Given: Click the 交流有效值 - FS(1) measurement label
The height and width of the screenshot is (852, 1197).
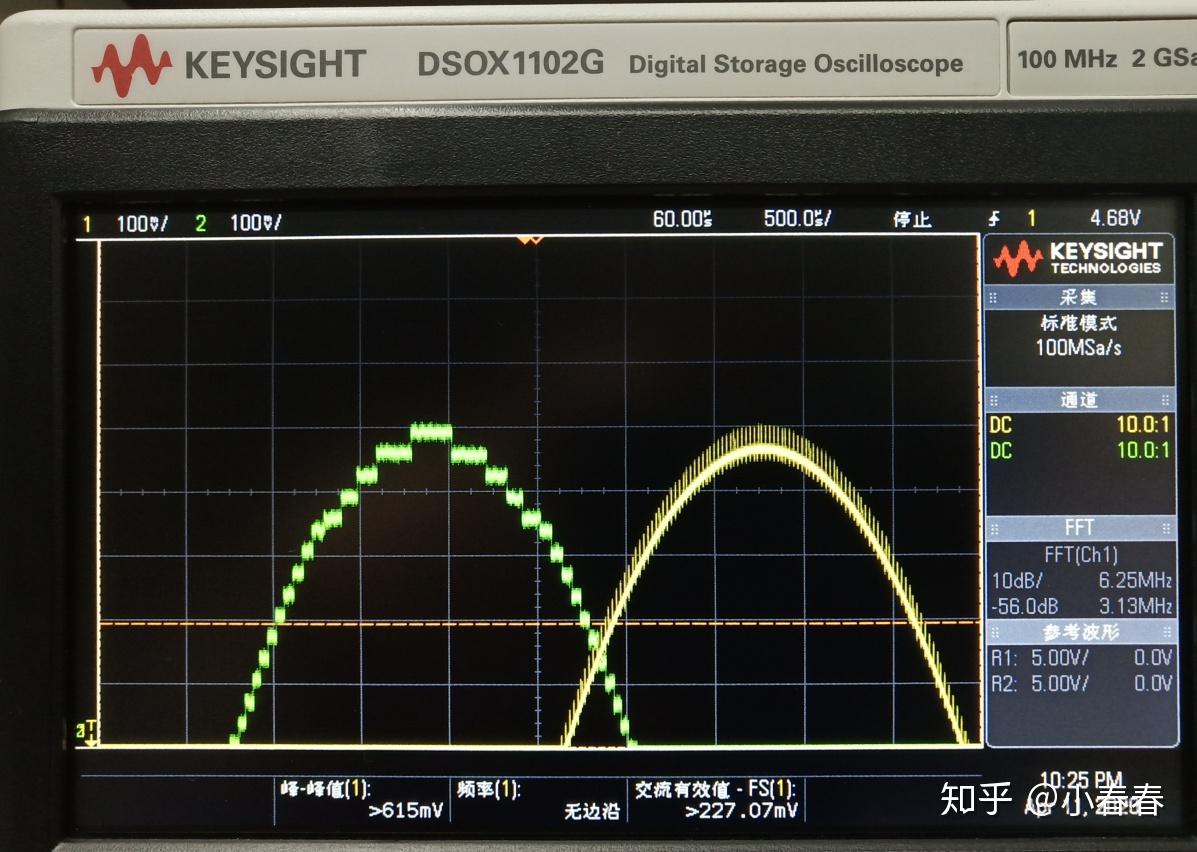Looking at the screenshot, I should (715, 789).
